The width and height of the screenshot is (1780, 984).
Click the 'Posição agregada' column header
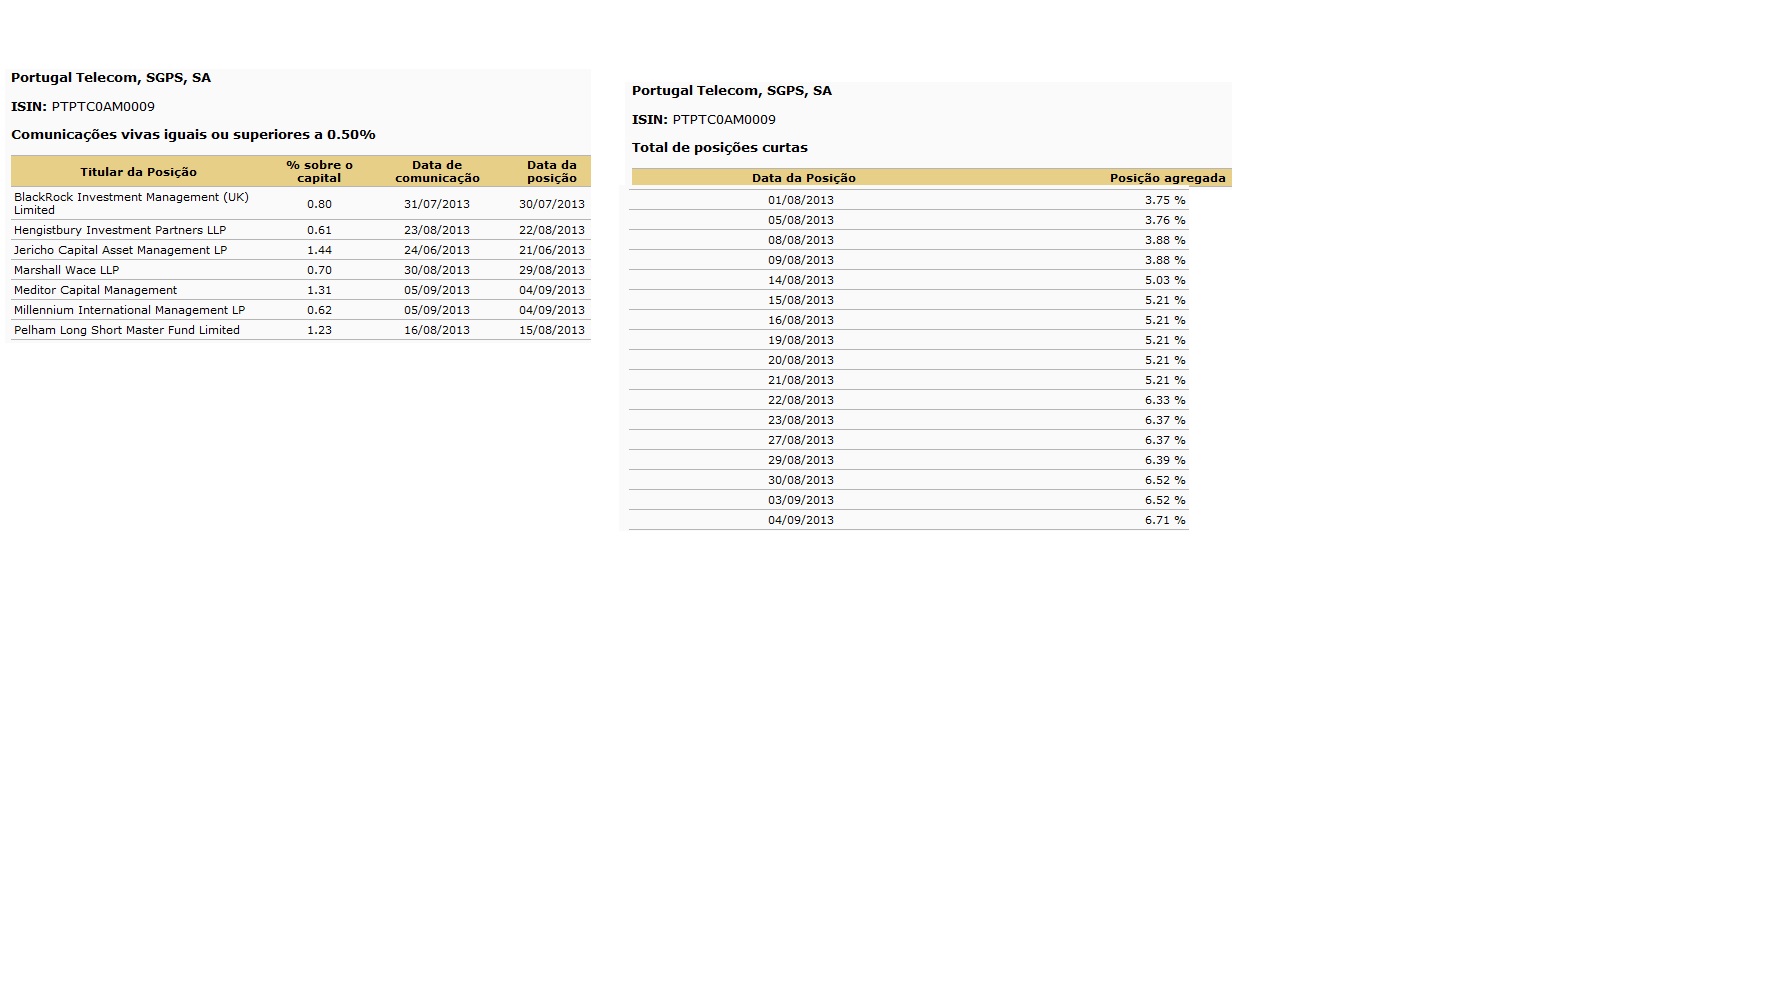click(1167, 178)
